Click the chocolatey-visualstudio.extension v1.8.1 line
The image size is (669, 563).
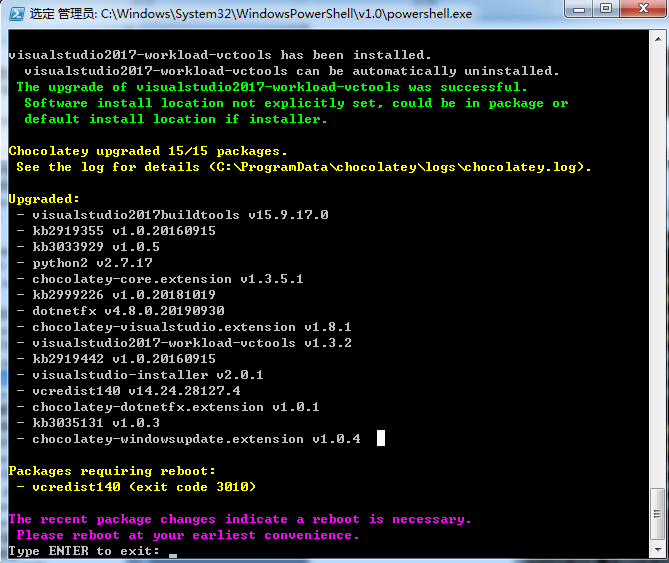coord(184,327)
